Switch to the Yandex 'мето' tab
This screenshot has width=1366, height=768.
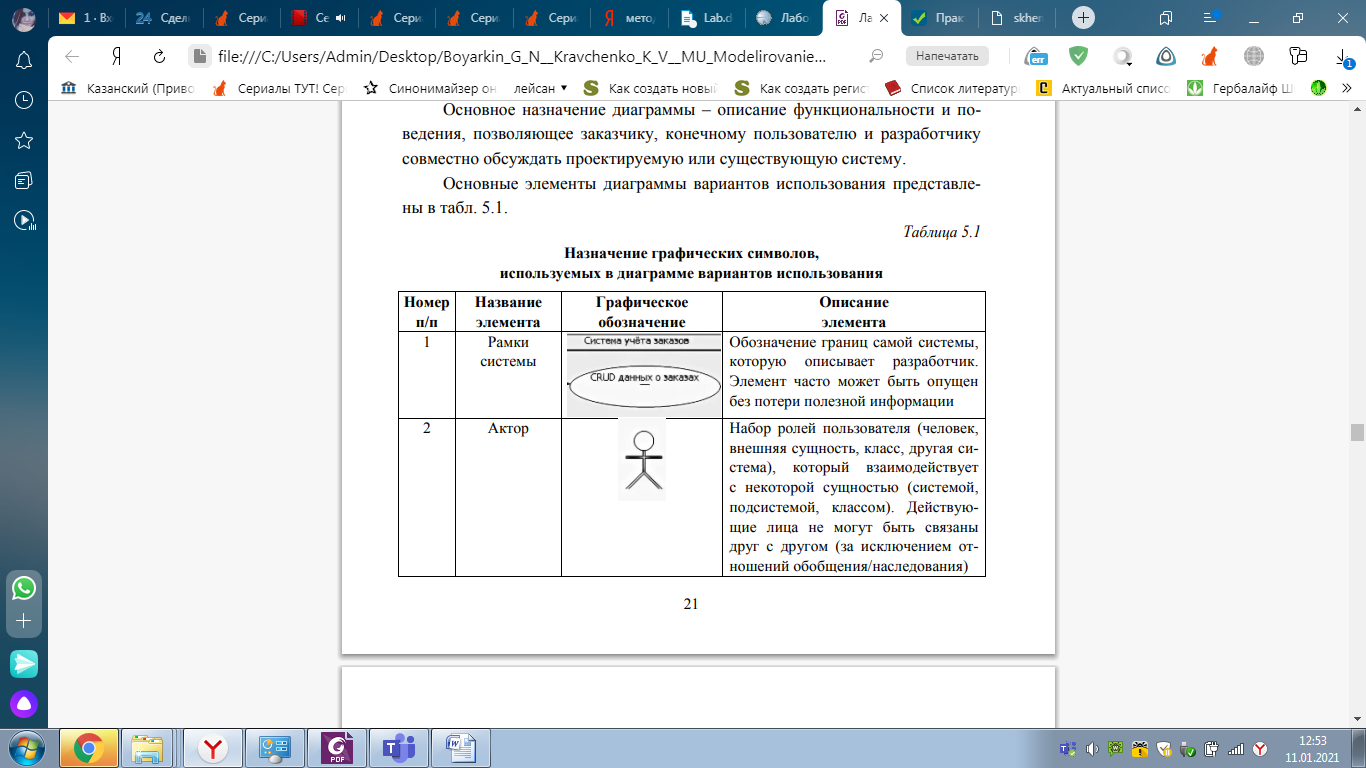click(631, 17)
